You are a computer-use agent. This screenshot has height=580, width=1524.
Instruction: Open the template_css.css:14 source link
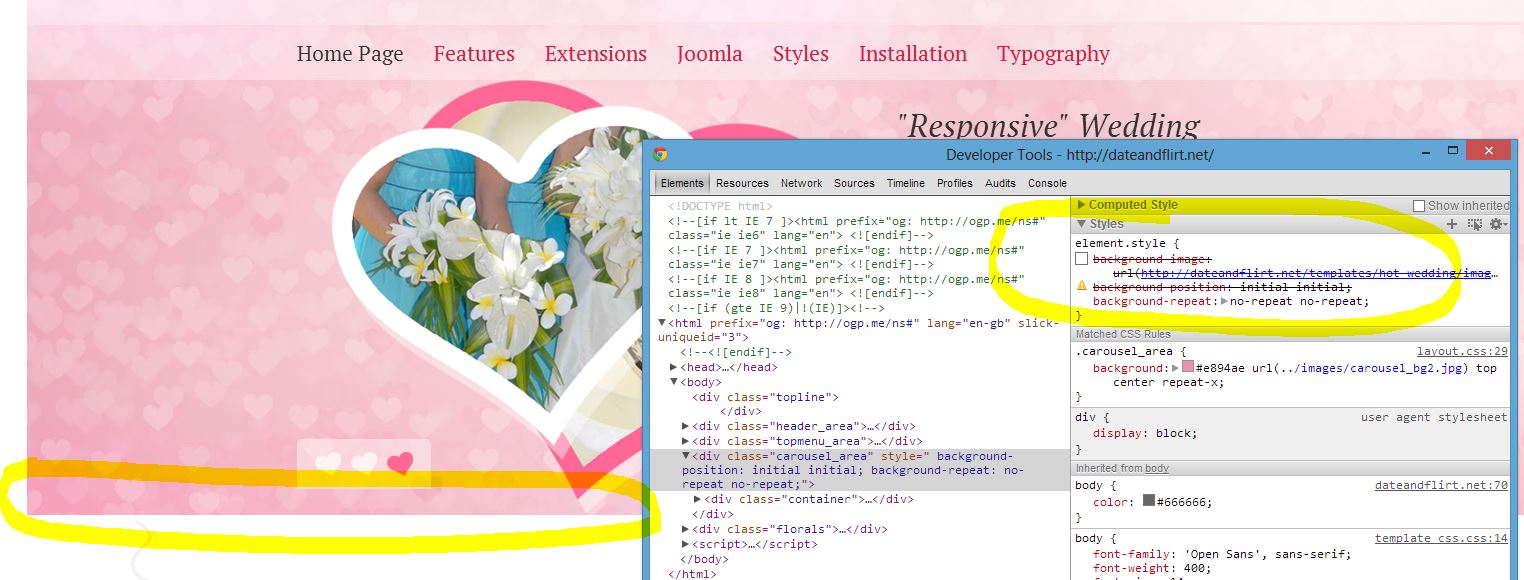pyautogui.click(x=1441, y=538)
